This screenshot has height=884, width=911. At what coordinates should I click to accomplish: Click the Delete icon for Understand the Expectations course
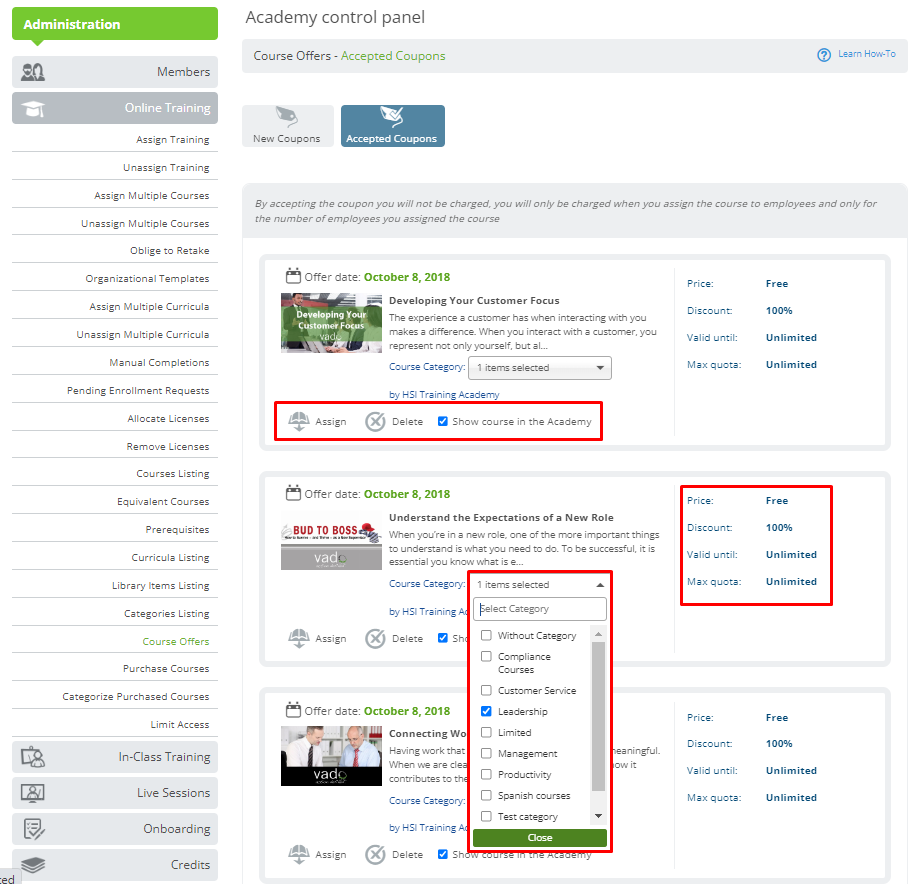click(x=375, y=639)
